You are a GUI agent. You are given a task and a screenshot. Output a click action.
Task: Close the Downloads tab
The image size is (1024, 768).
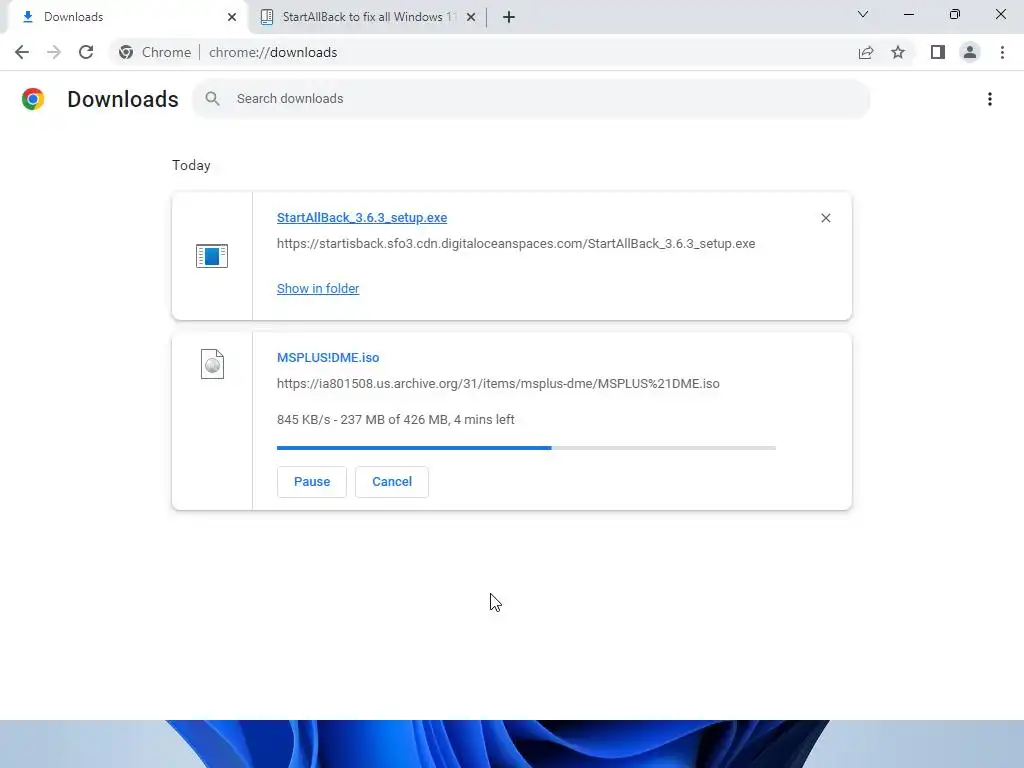coord(232,17)
